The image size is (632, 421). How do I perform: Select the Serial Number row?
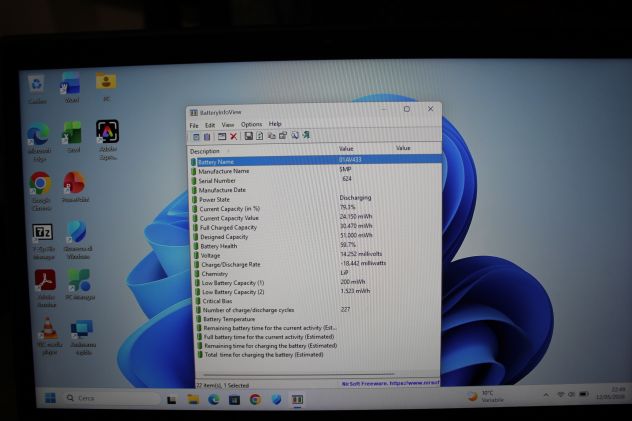coord(316,180)
